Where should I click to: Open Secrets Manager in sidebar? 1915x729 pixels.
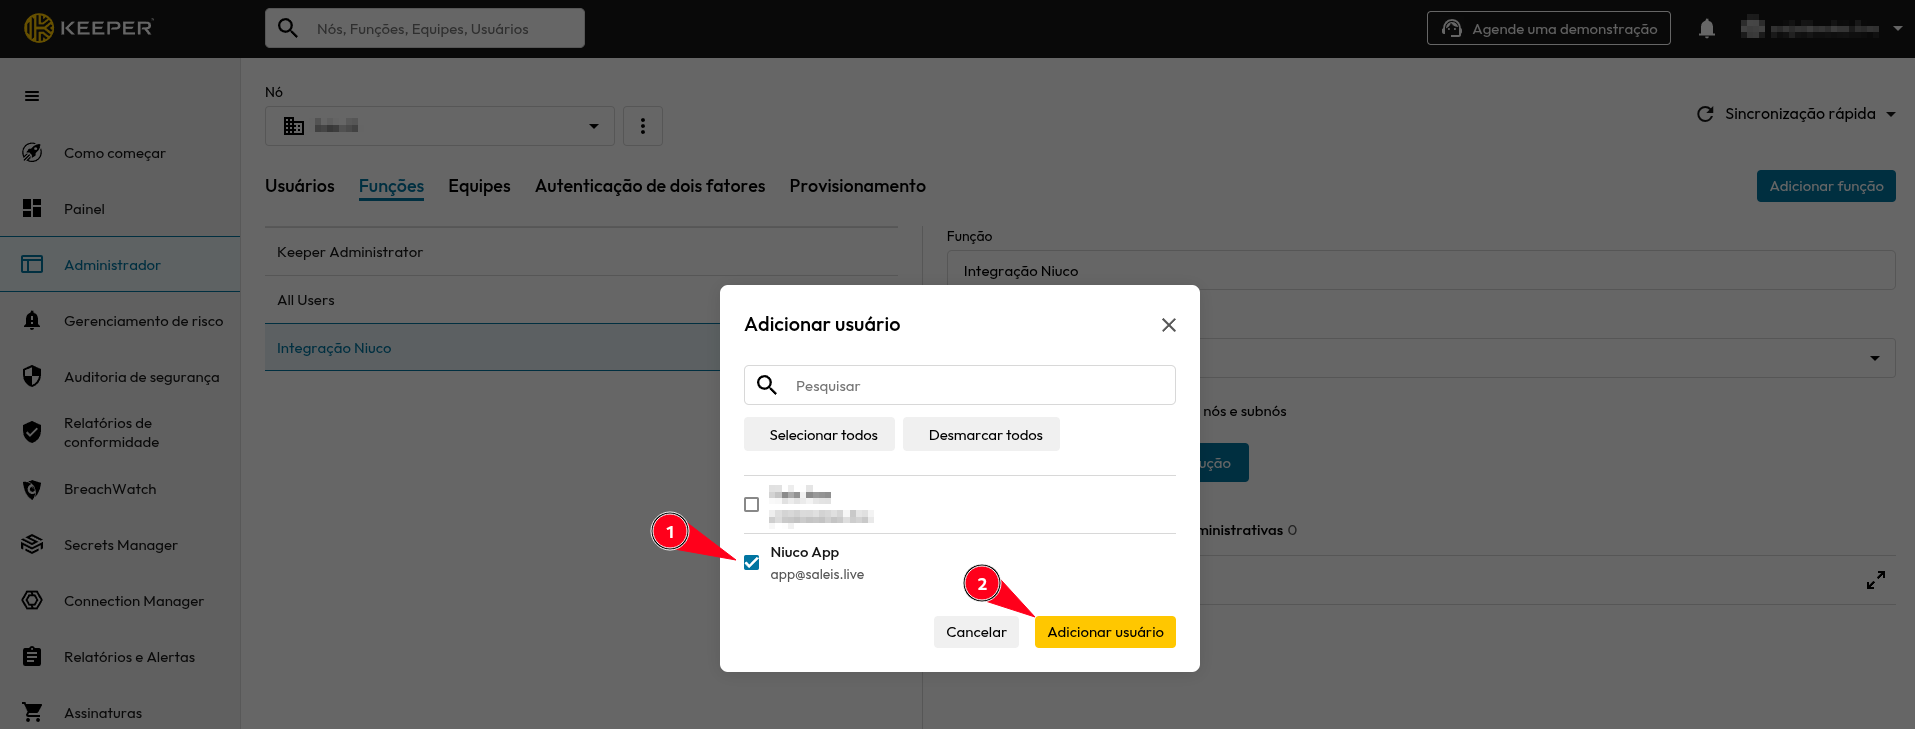[120, 545]
